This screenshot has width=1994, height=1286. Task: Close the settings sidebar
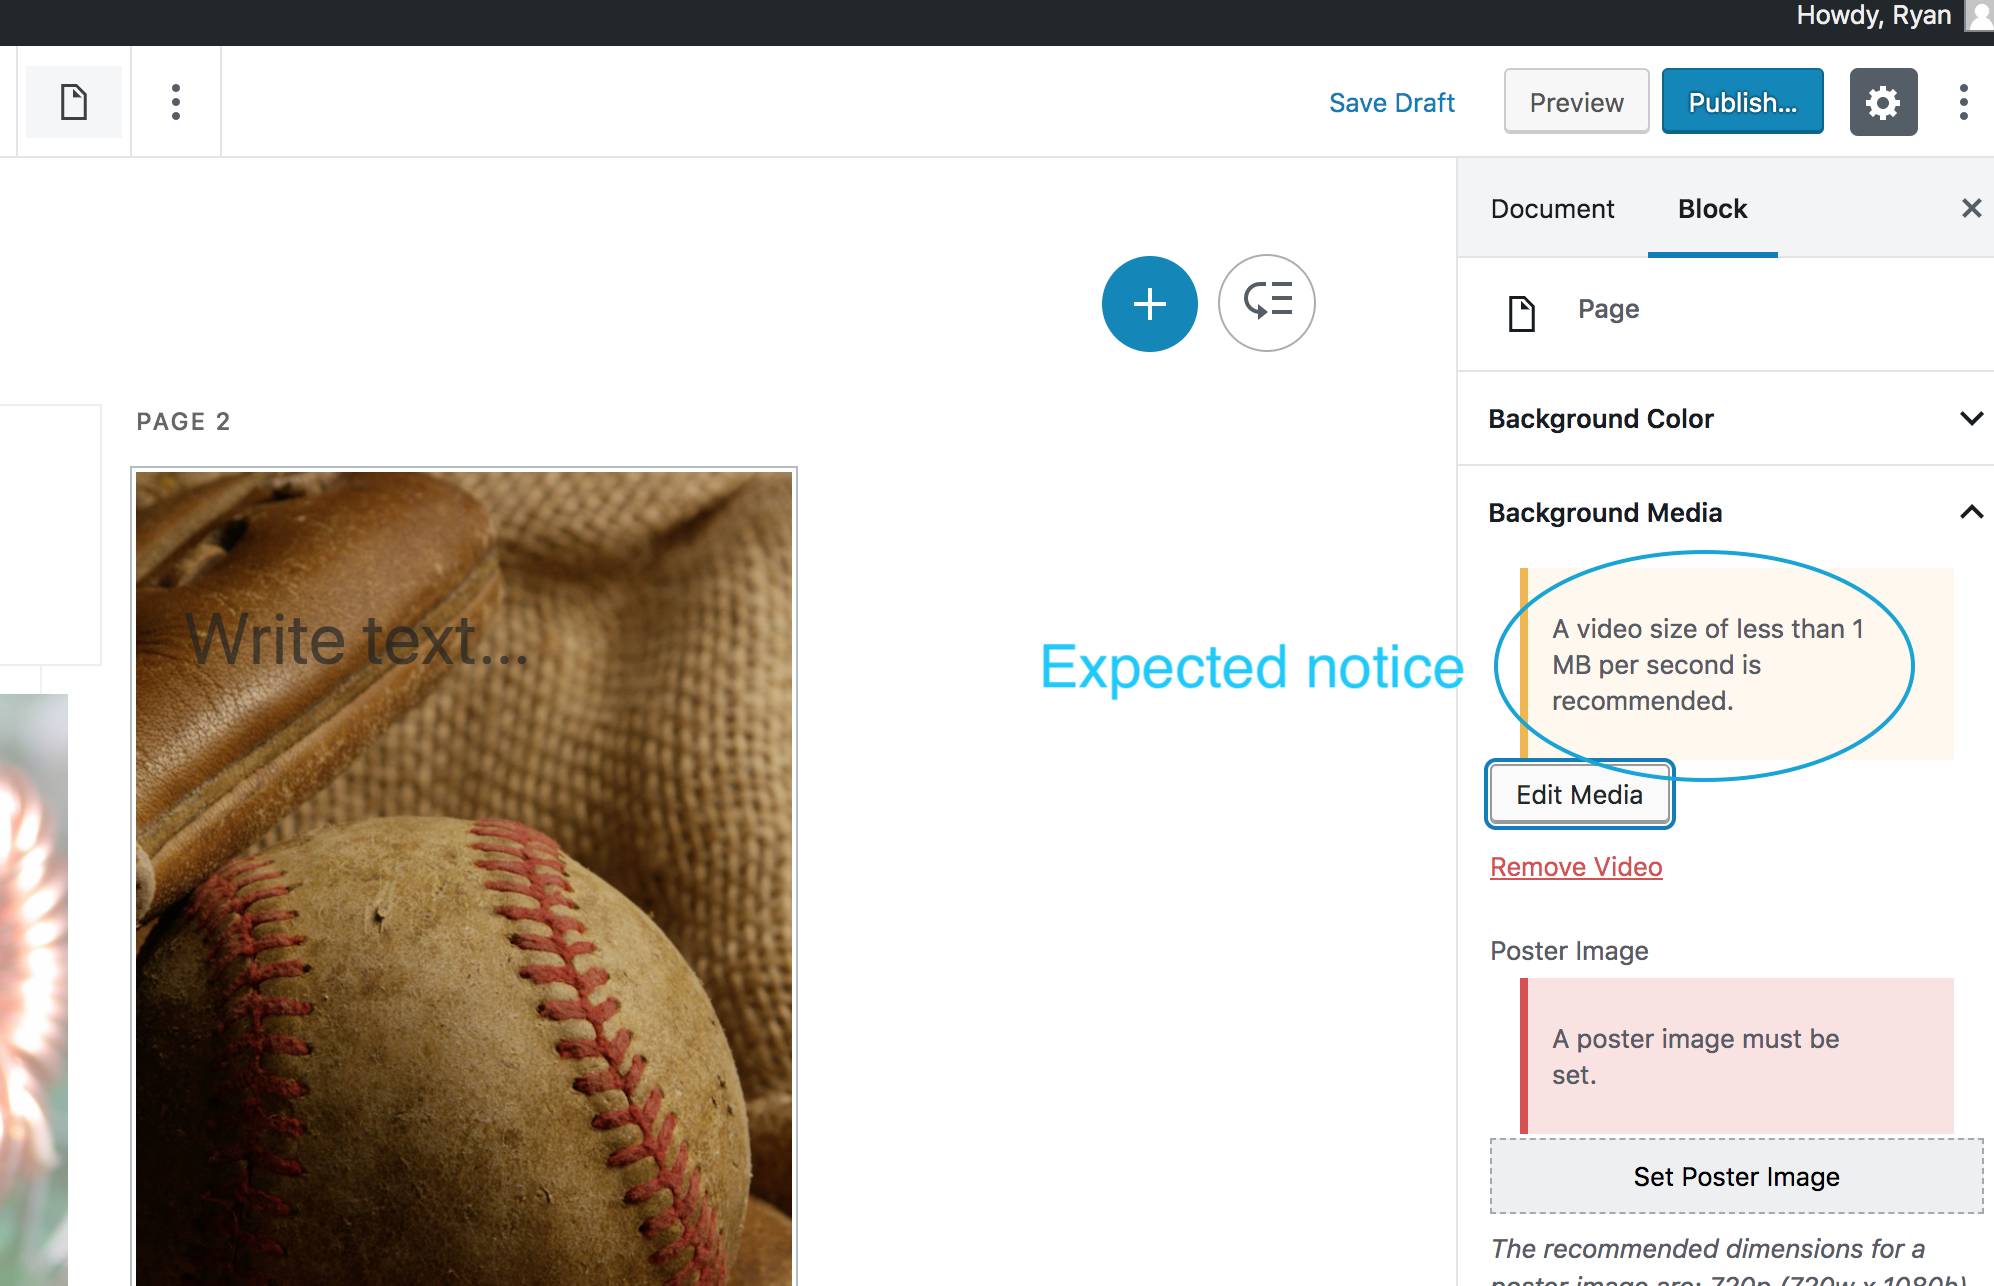[x=1971, y=208]
